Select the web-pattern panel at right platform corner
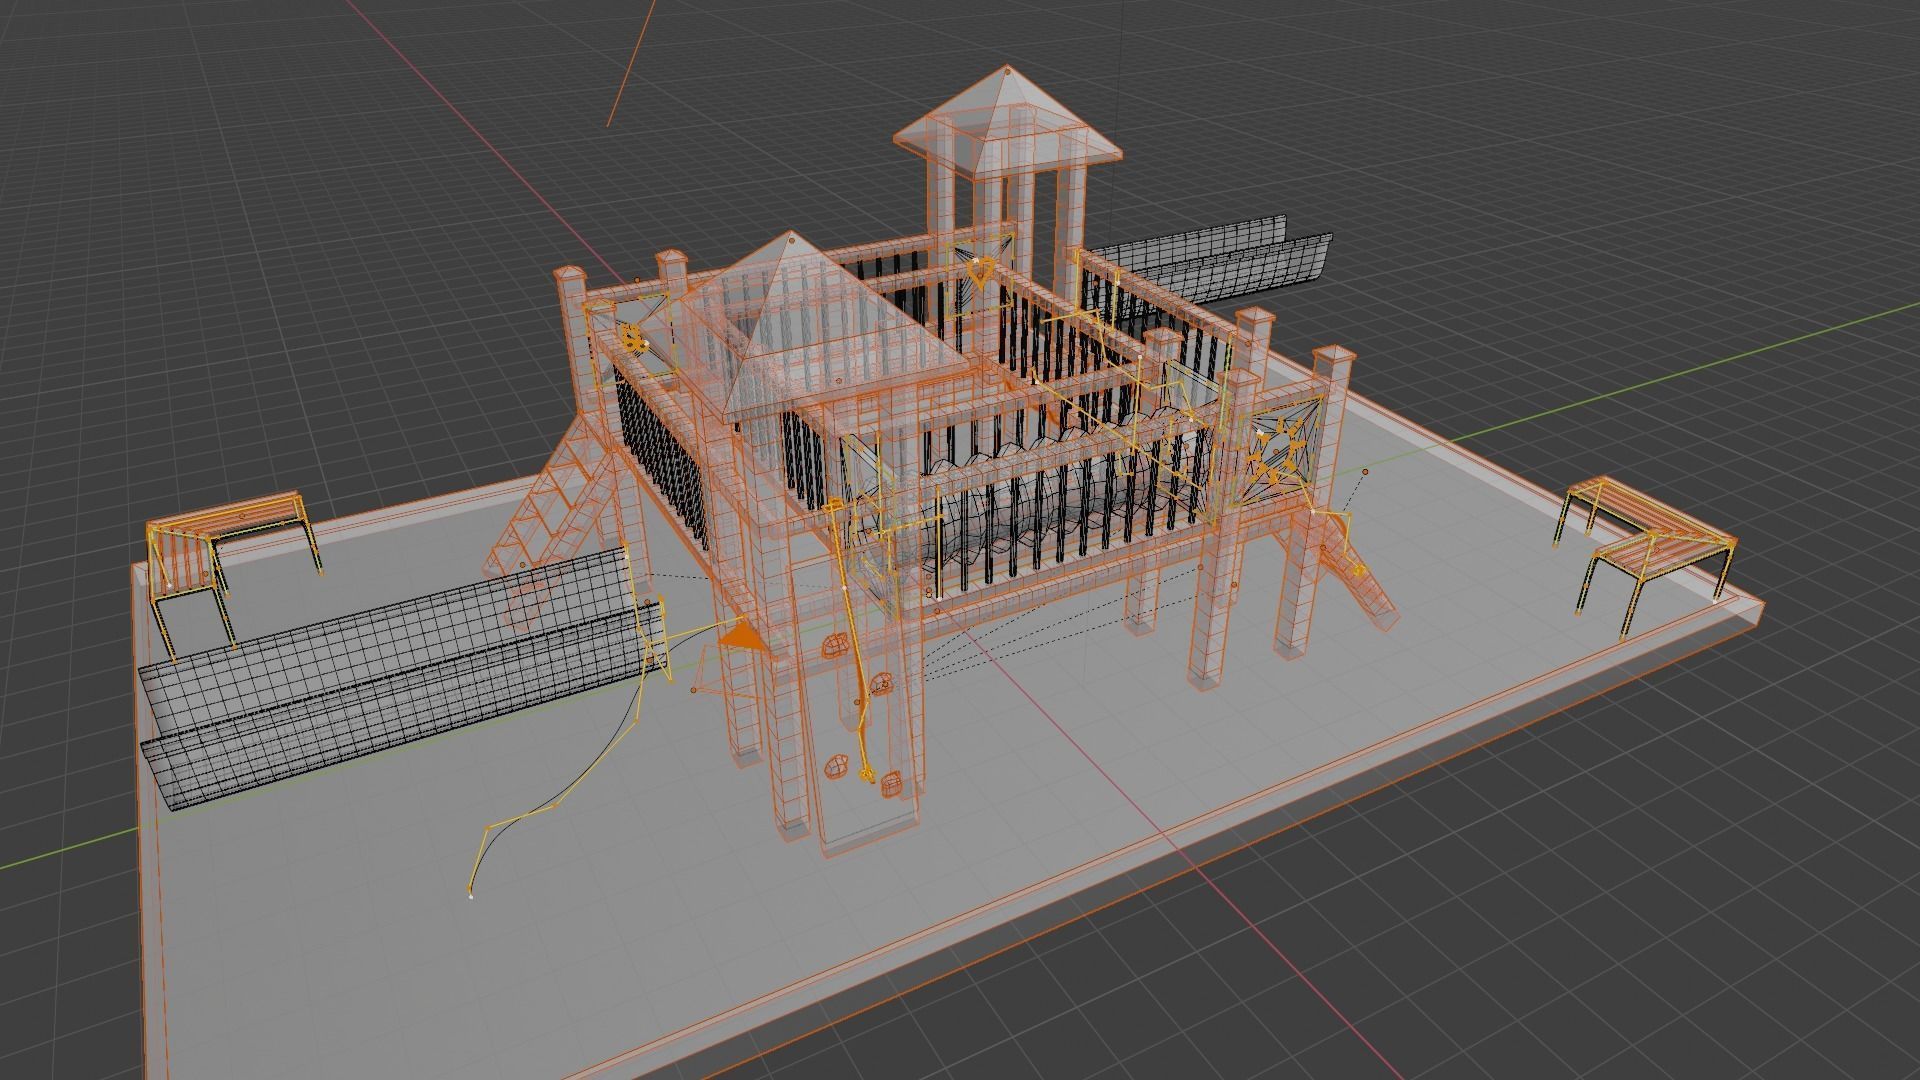Viewport: 1920px width, 1080px height. point(1280,450)
